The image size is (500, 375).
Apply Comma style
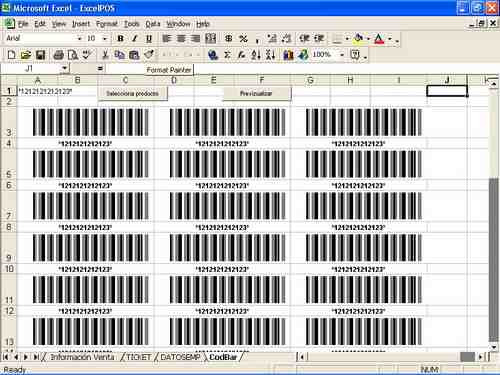coord(257,39)
